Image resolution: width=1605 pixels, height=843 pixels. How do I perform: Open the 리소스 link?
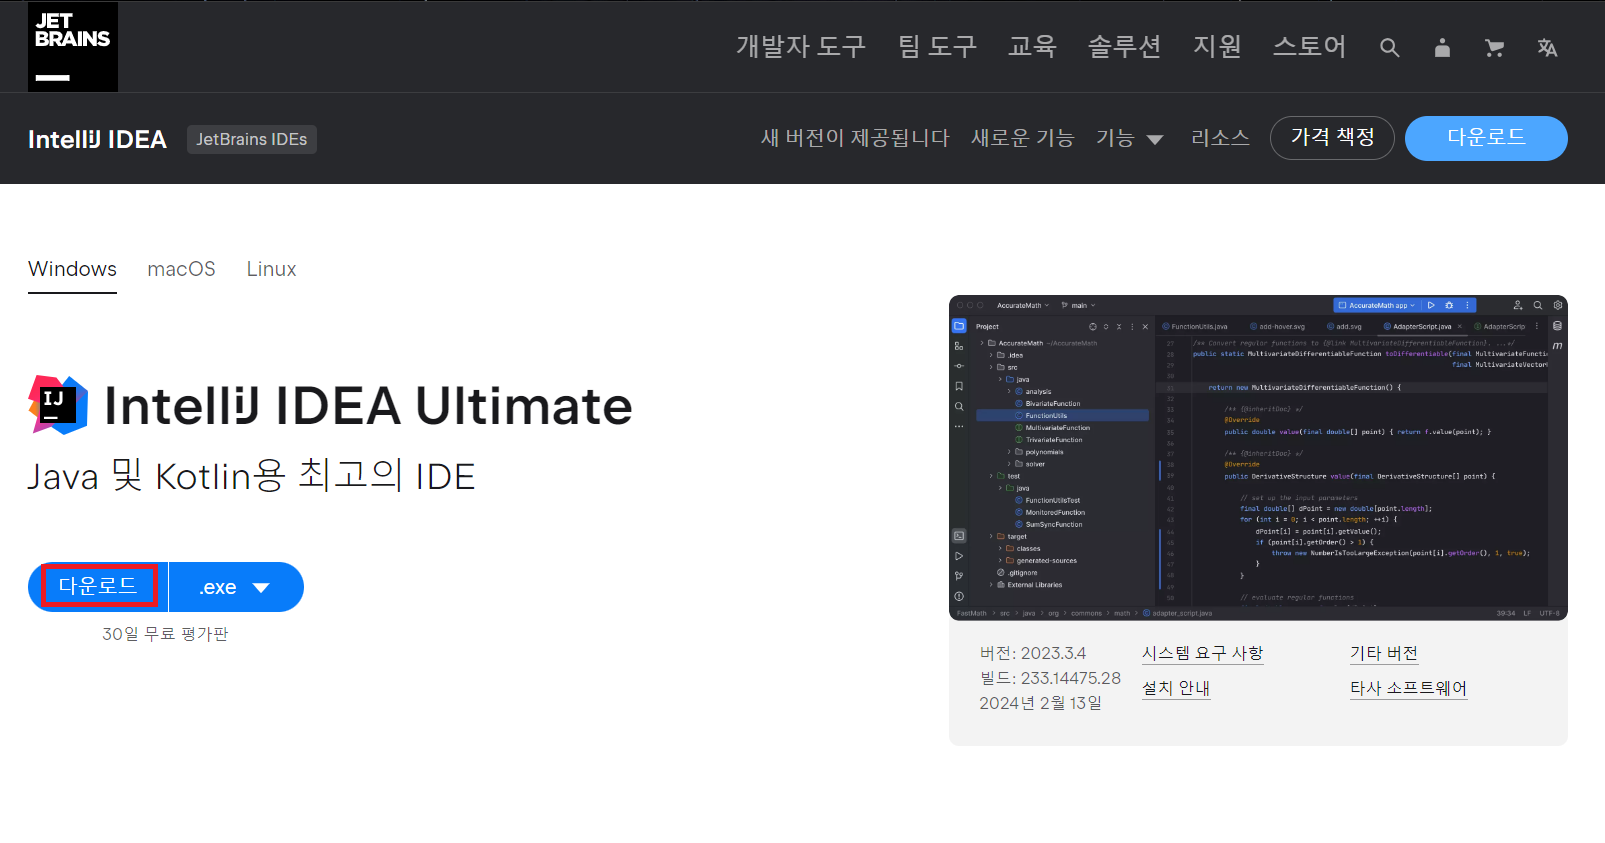click(x=1220, y=138)
